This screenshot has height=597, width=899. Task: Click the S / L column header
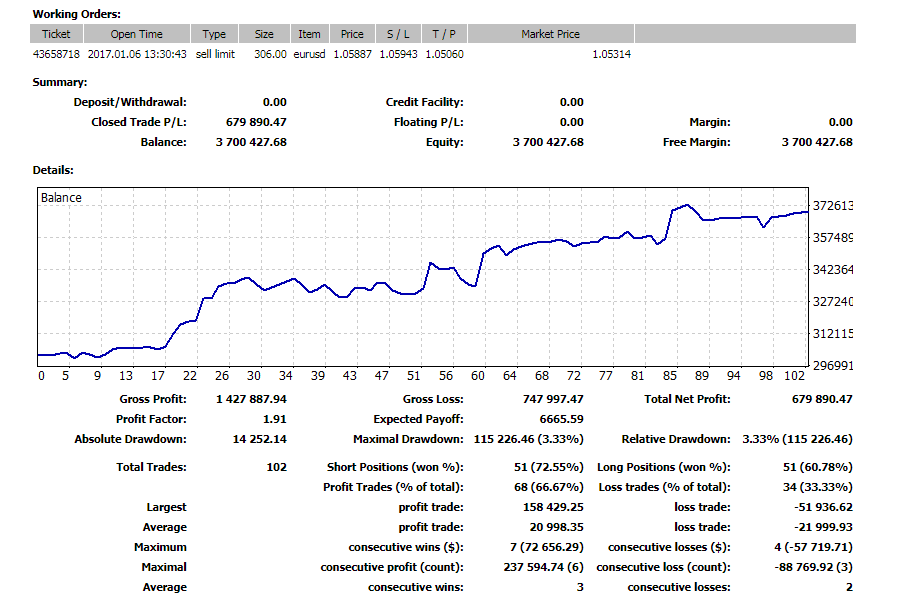coord(398,34)
